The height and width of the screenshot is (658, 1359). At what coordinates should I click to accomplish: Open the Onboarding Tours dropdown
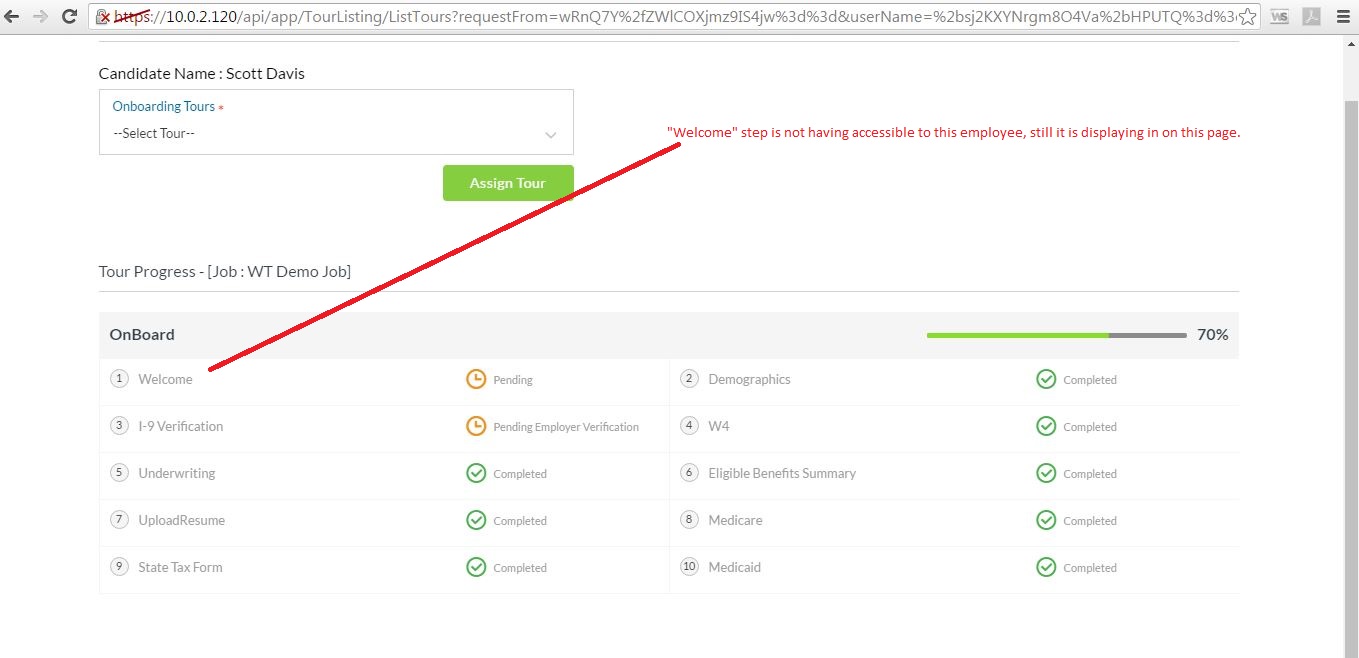pos(335,133)
